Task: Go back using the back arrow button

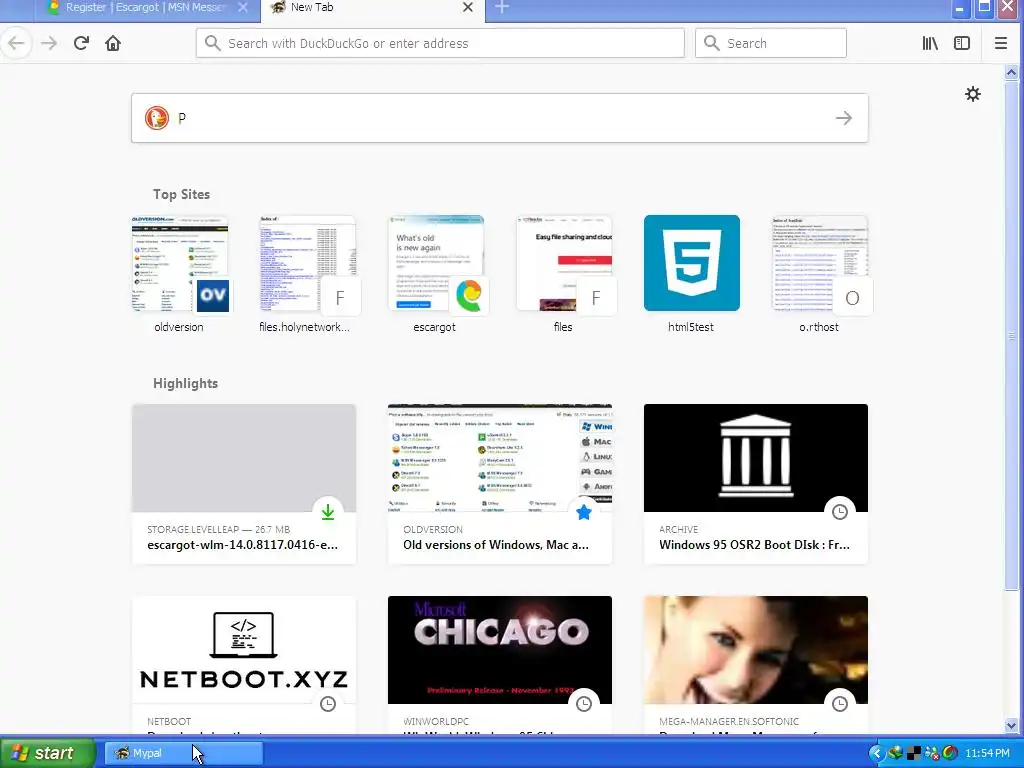Action: coord(16,43)
